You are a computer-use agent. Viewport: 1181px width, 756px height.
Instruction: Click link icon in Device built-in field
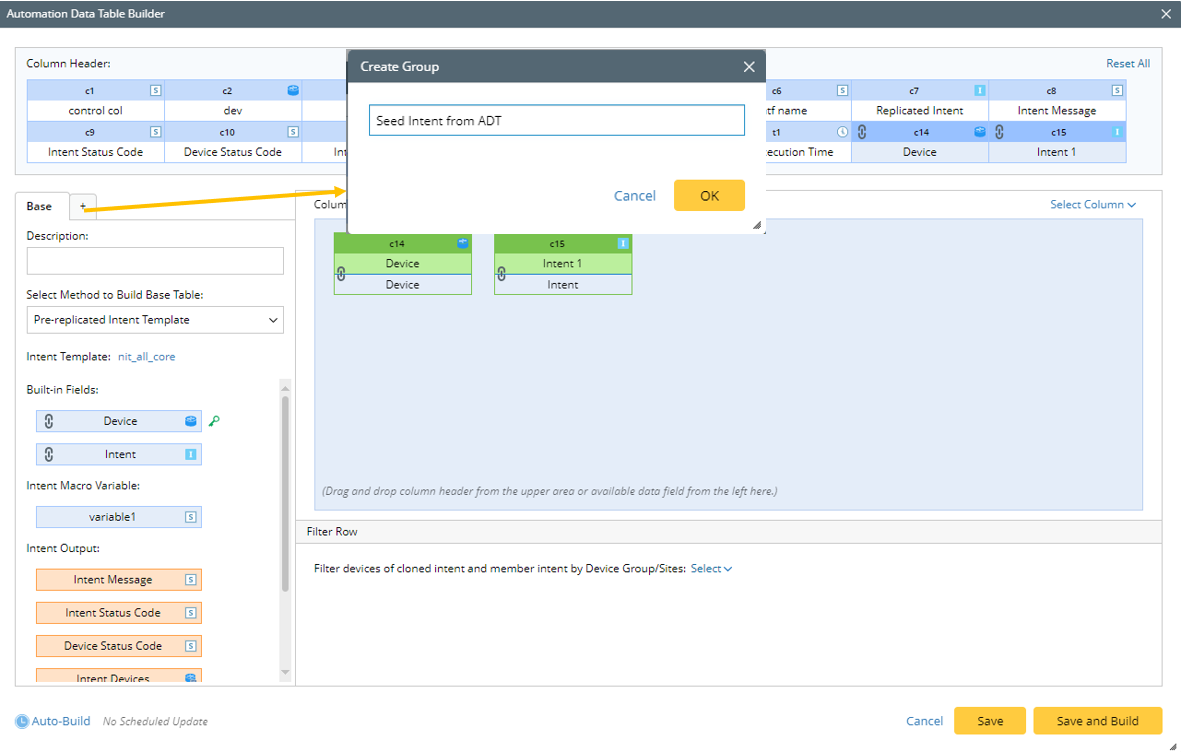tap(49, 421)
